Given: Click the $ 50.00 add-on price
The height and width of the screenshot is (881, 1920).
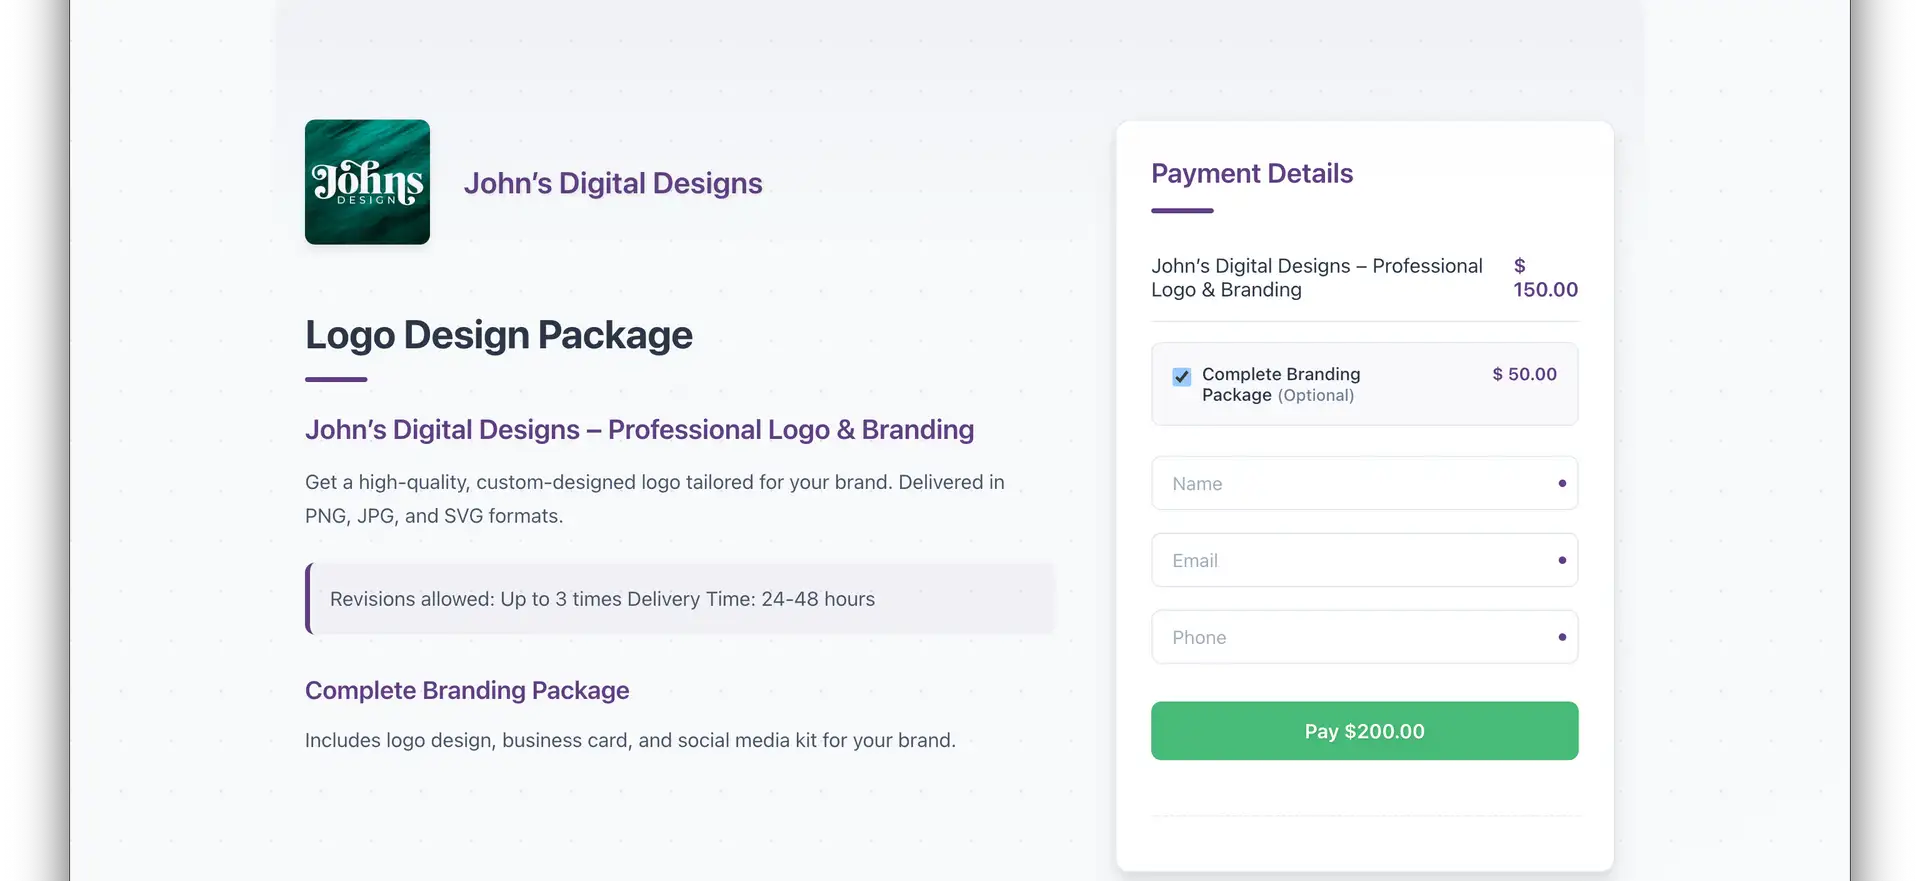Looking at the screenshot, I should click(1524, 374).
